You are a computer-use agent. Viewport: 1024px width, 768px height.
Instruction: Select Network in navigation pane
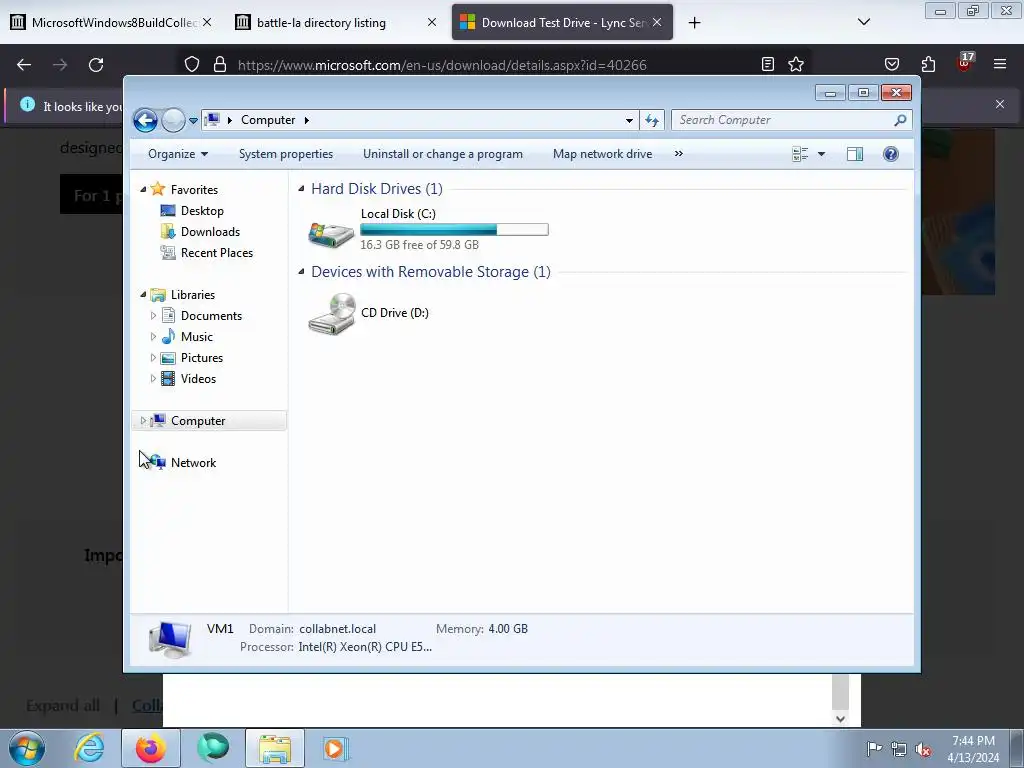pyautogui.click(x=193, y=462)
